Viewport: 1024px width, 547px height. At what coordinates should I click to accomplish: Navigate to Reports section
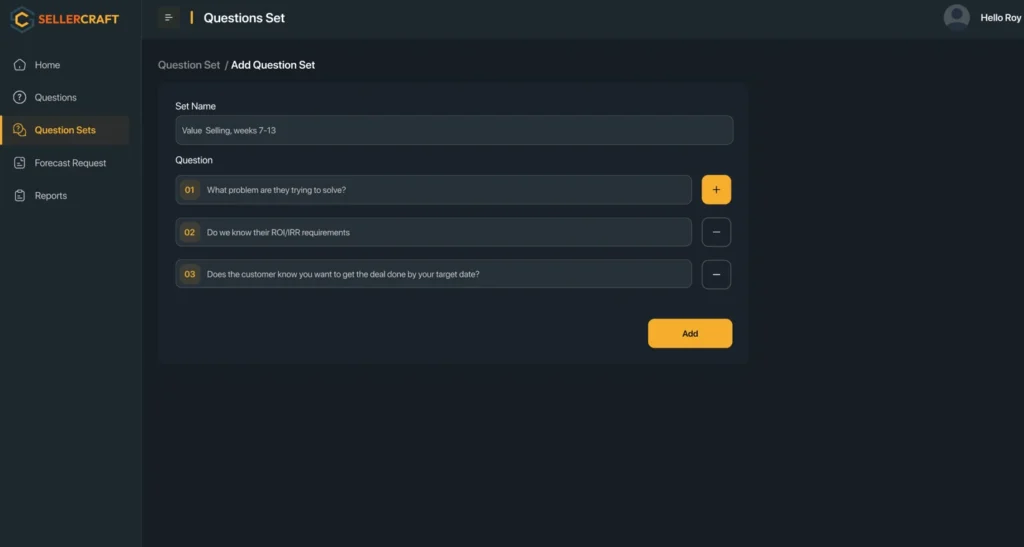tap(51, 196)
